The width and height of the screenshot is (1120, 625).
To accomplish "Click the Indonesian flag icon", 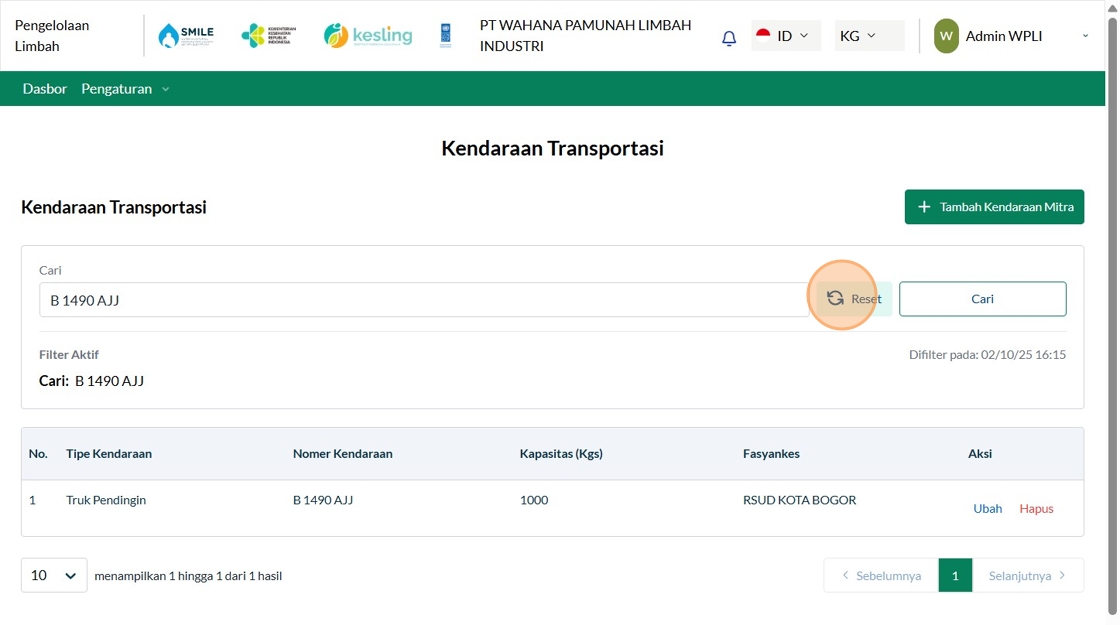I will (x=763, y=35).
